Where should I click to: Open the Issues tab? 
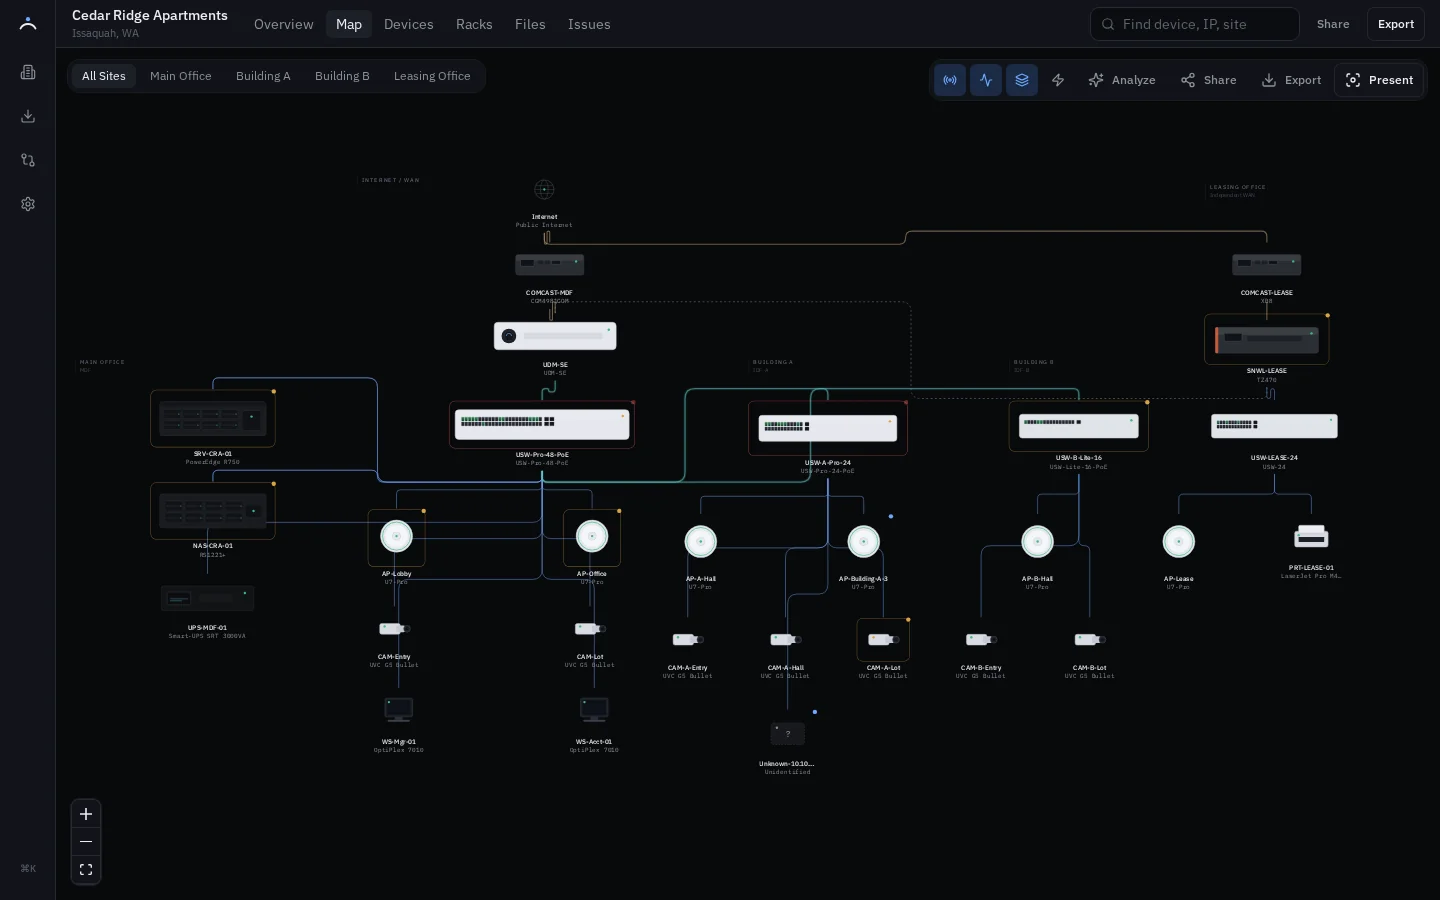coord(589,24)
